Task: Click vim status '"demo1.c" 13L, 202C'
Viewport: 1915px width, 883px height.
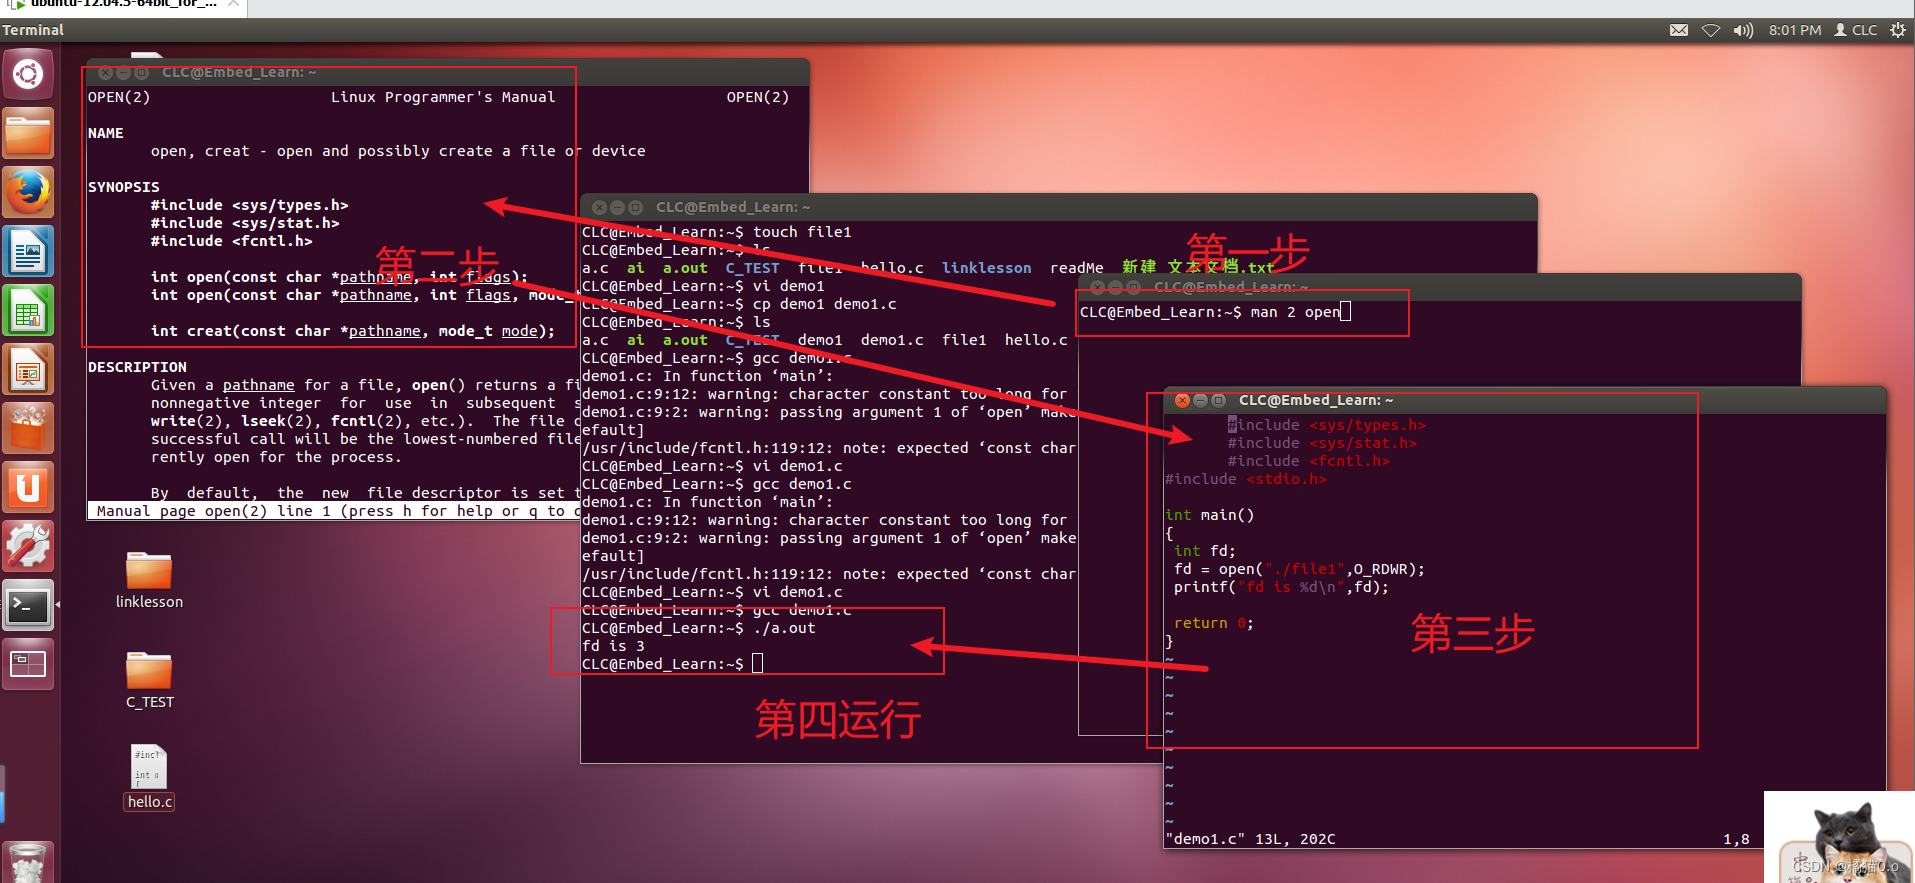Action: click(x=1250, y=839)
